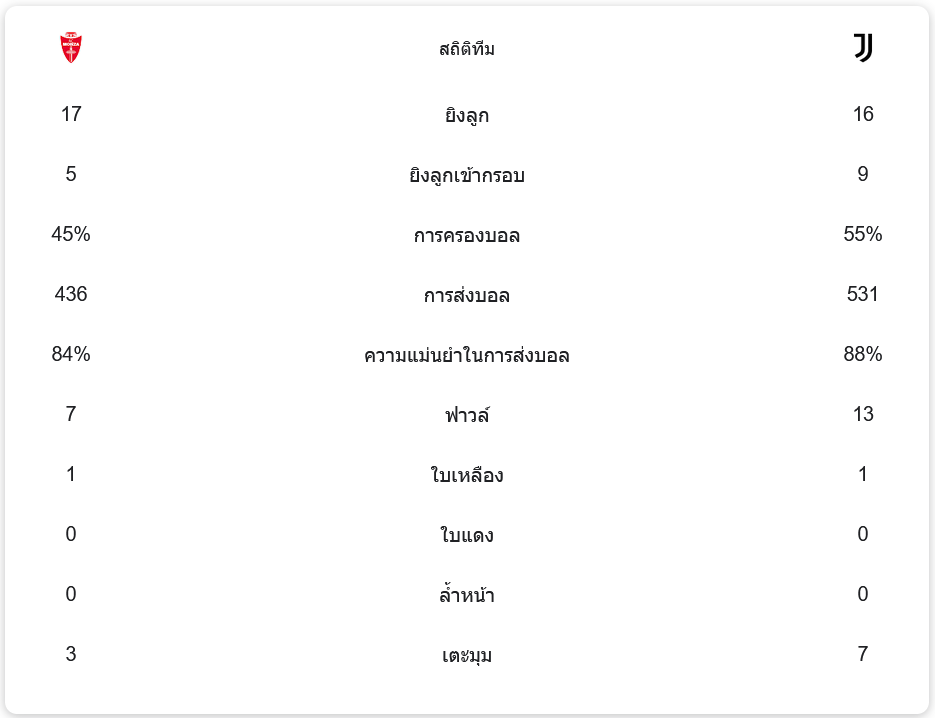Image resolution: width=935 pixels, height=718 pixels.
Task: Click Monza's 17 shots value
Action: coord(71,114)
